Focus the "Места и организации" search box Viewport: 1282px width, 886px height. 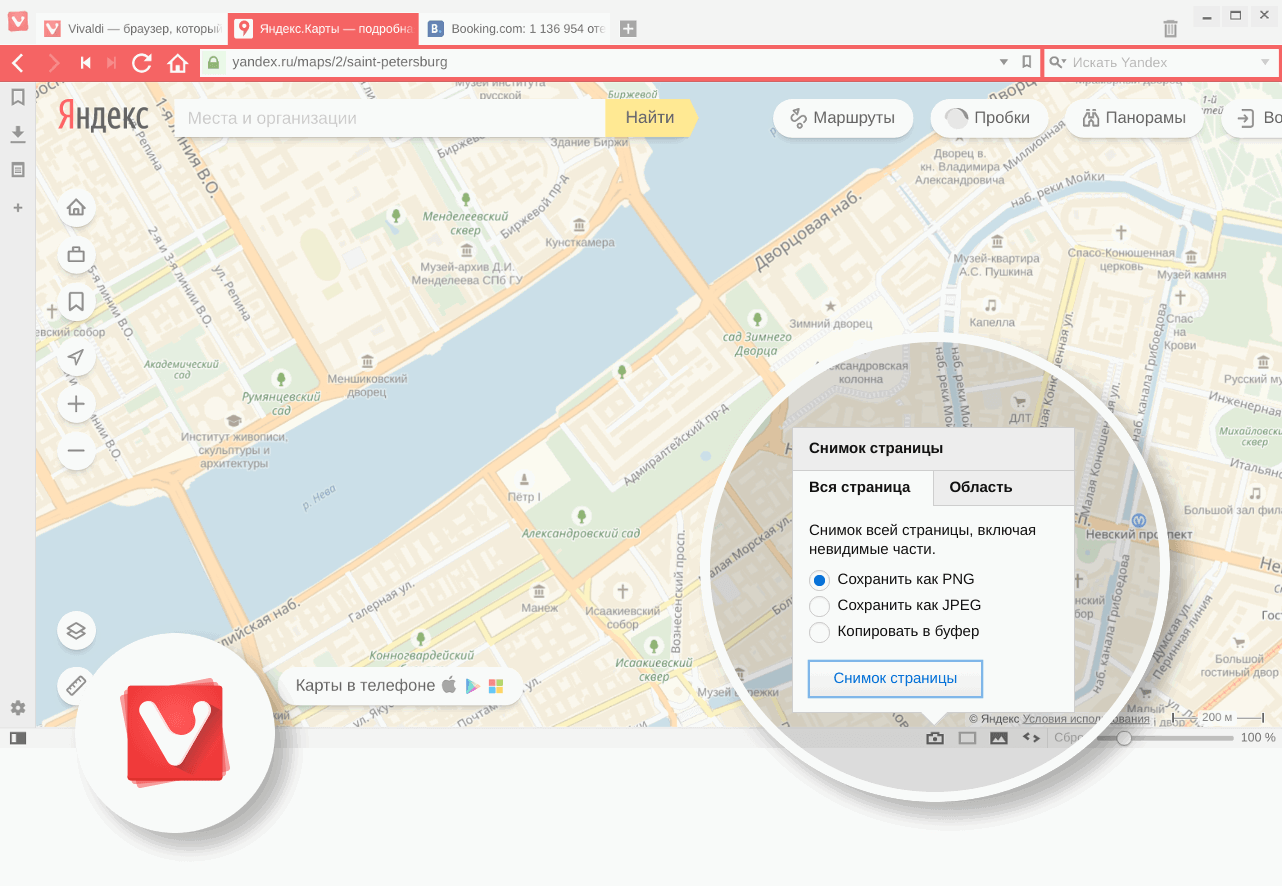(390, 118)
